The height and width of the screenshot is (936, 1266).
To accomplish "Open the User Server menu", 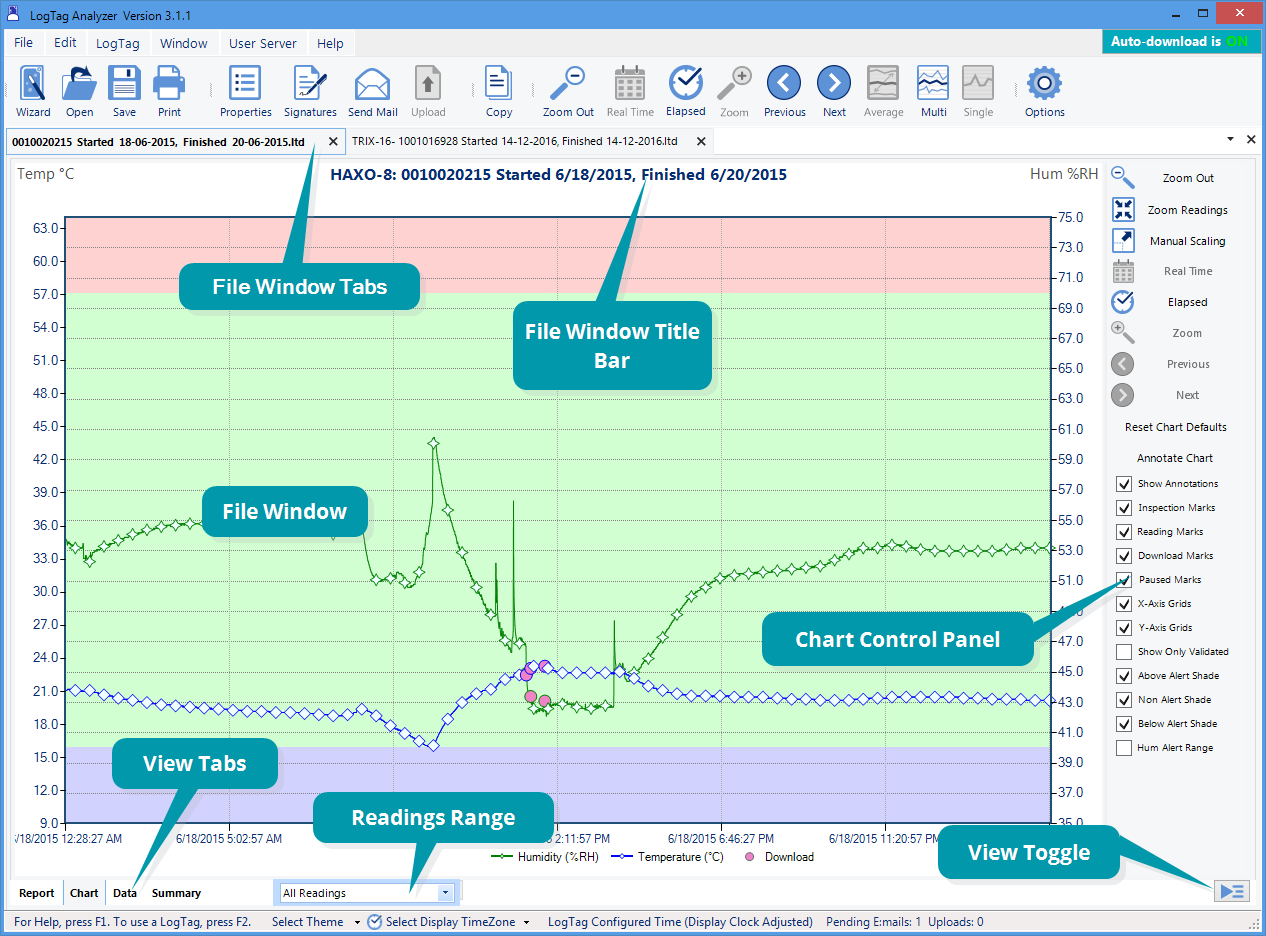I will click(263, 43).
